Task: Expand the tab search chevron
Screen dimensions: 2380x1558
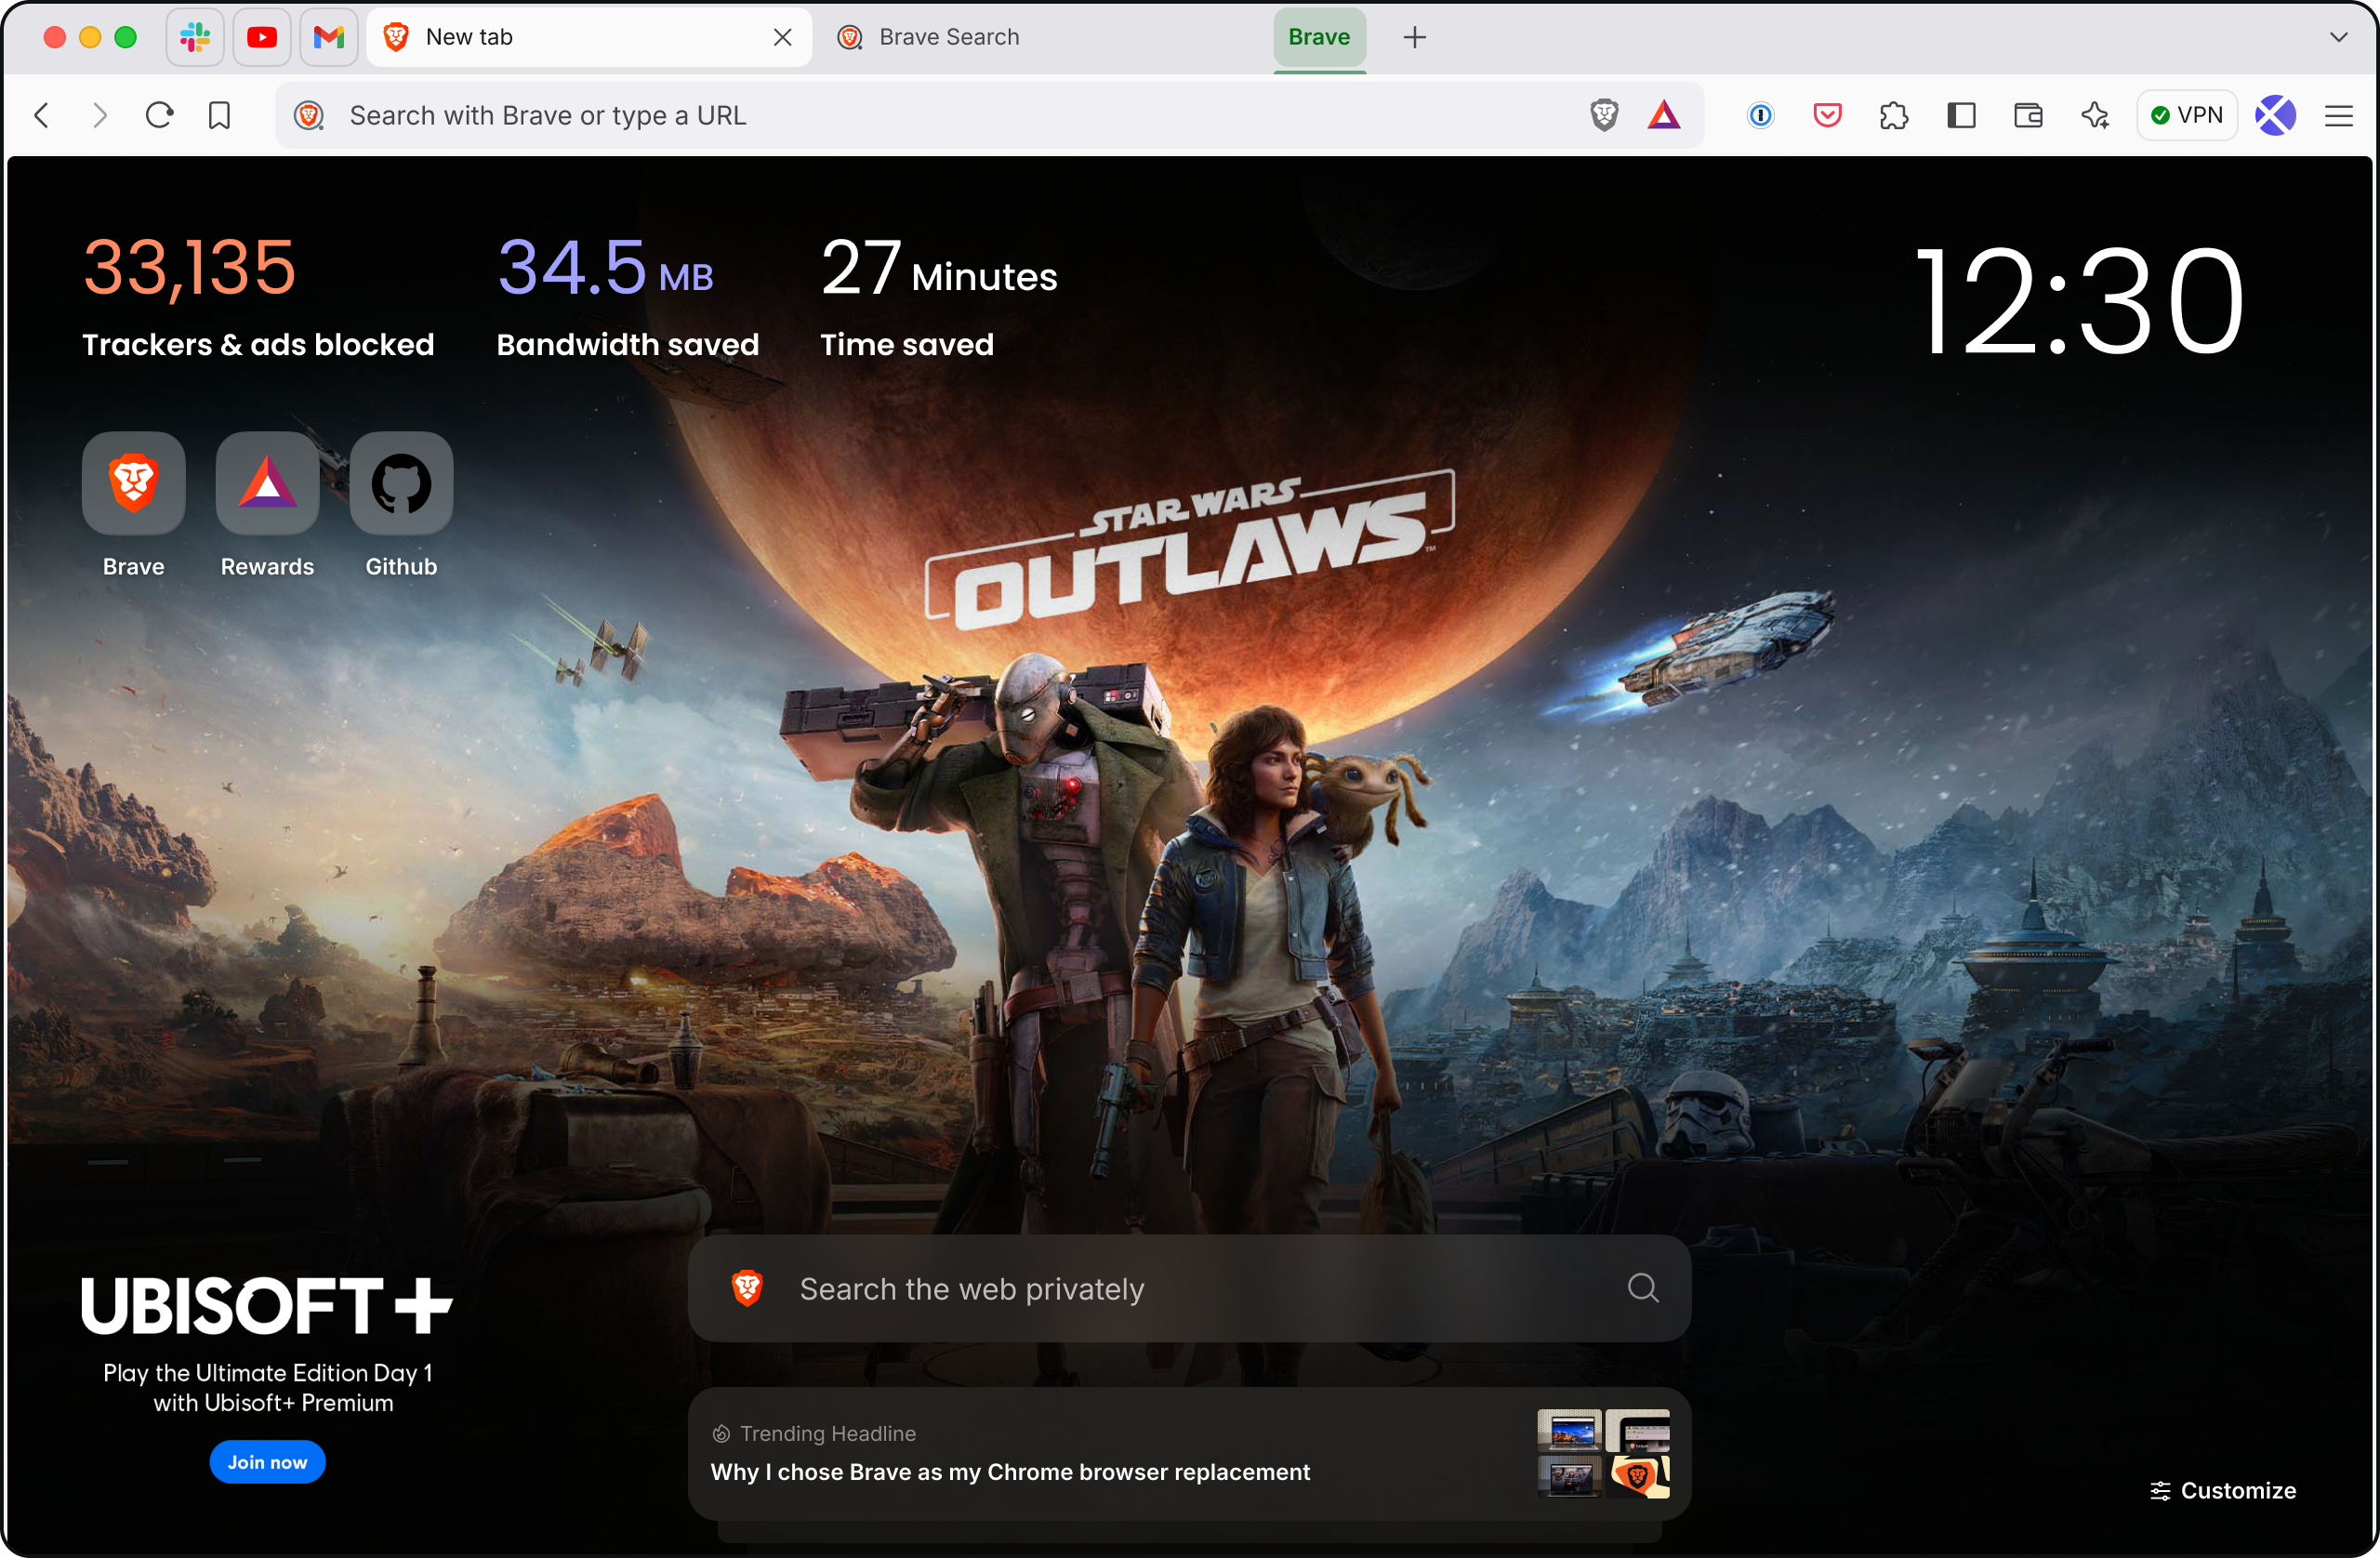Action: 2338,37
